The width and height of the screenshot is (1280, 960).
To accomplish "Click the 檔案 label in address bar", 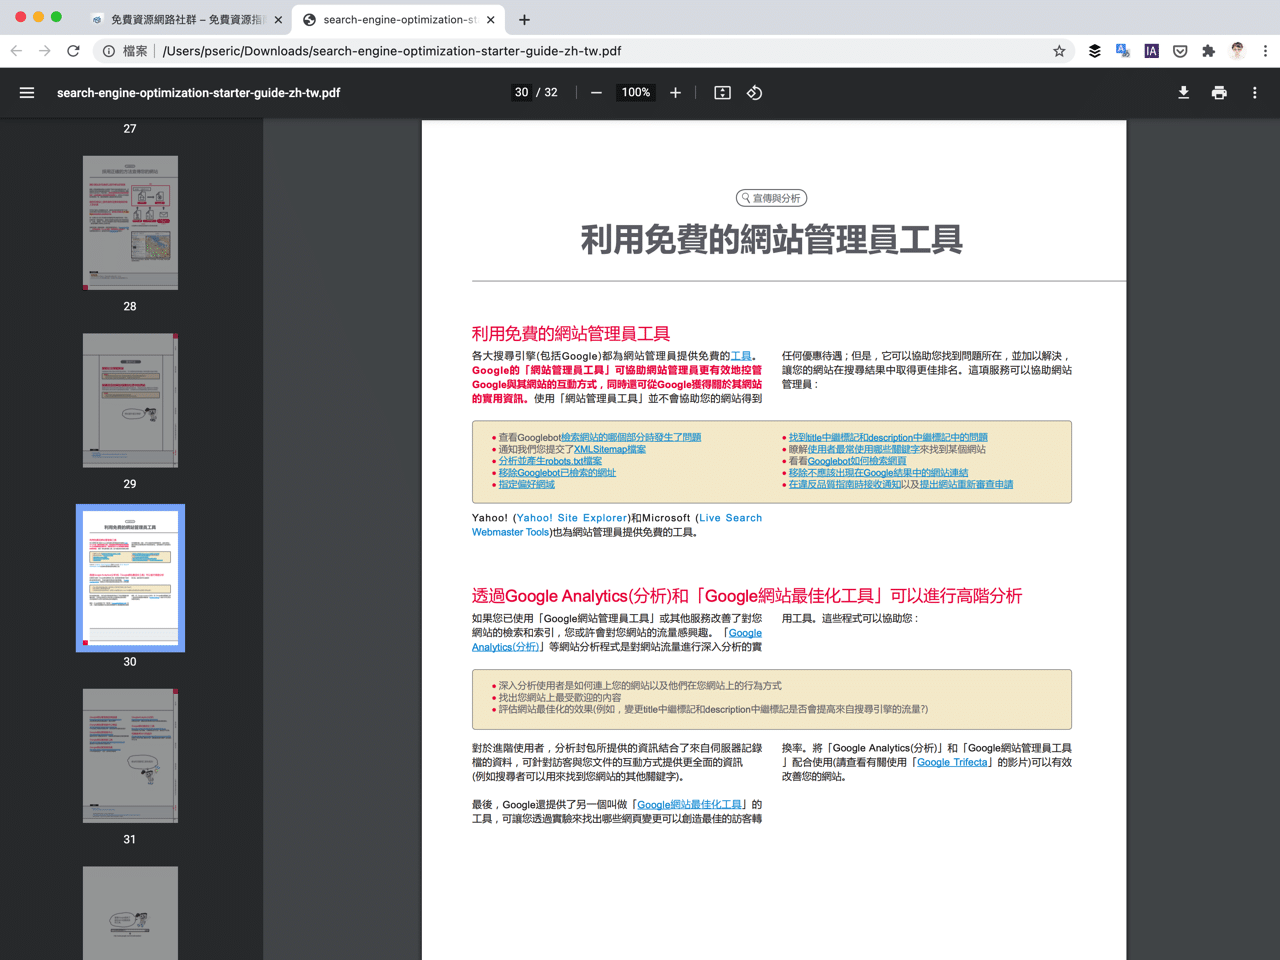I will click(135, 51).
